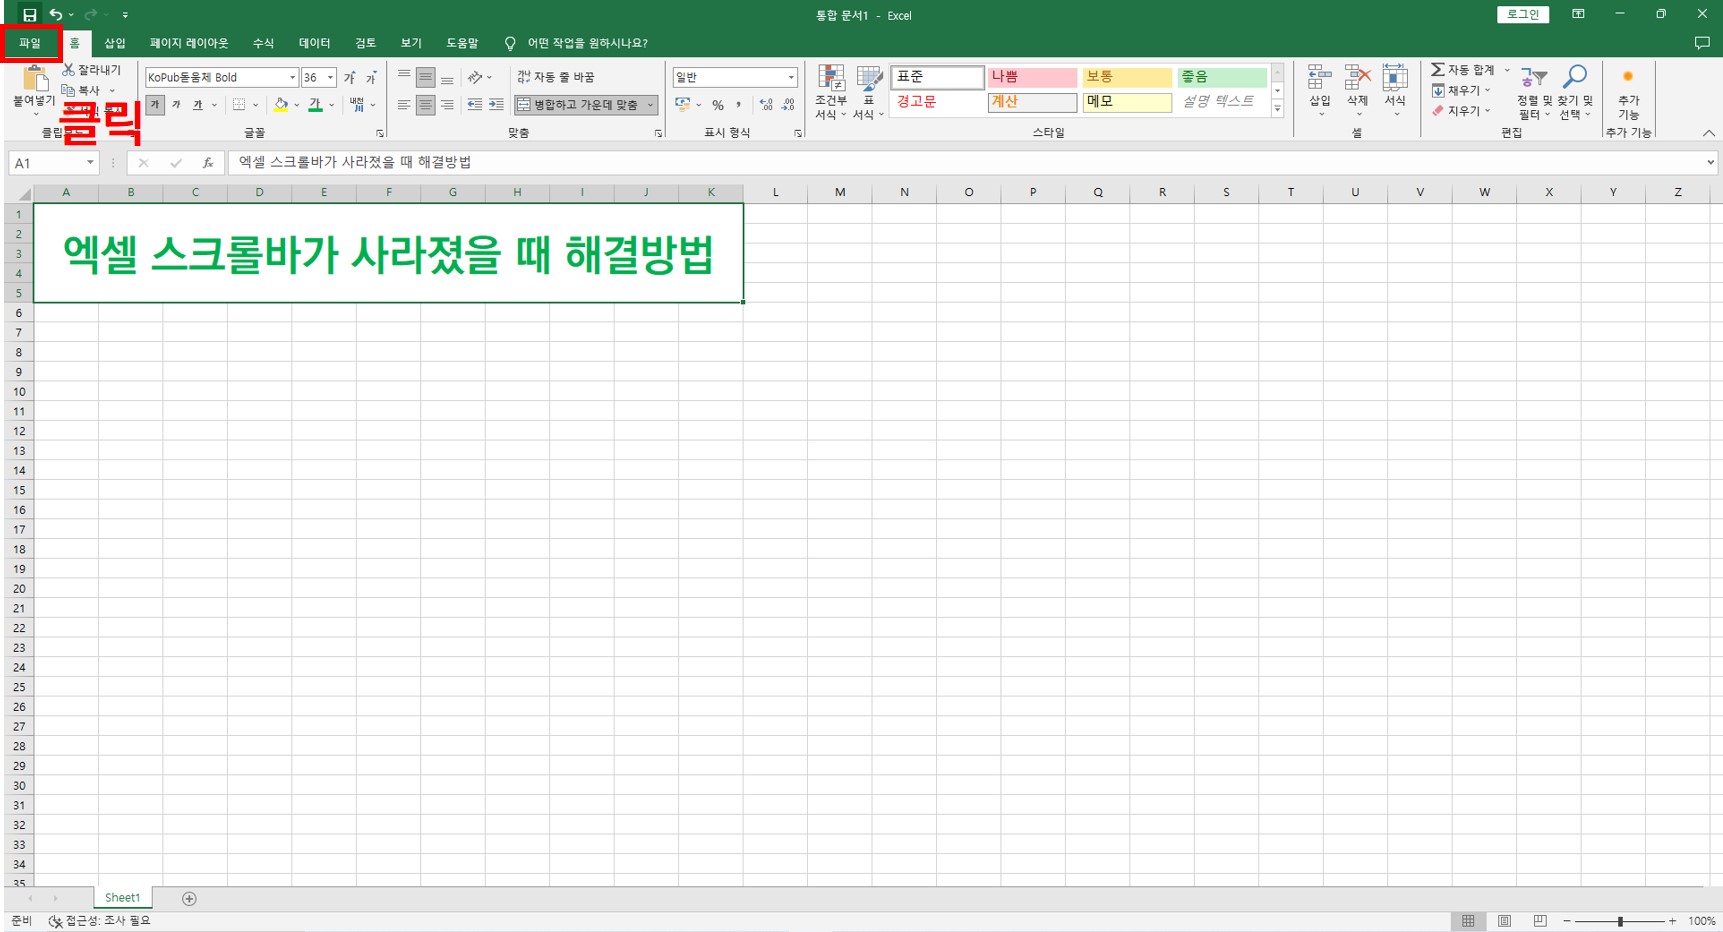Open Conditional Formatting (조건부 서식)
The image size is (1723, 932).
(x=831, y=92)
